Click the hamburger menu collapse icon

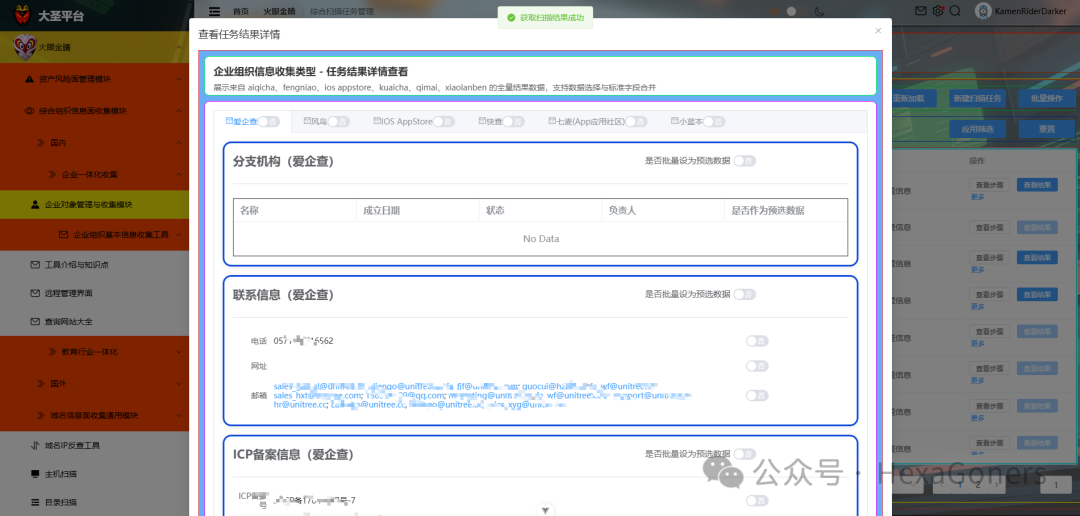215,11
